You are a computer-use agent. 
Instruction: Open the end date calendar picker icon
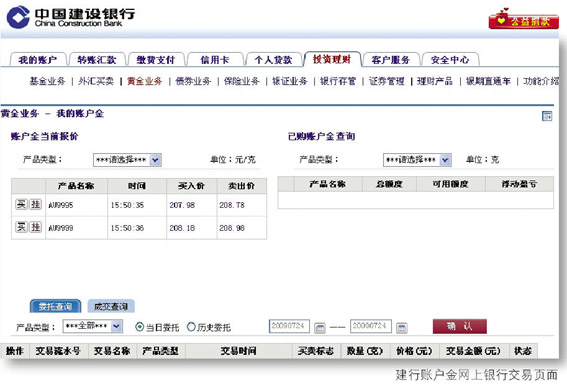(x=401, y=328)
